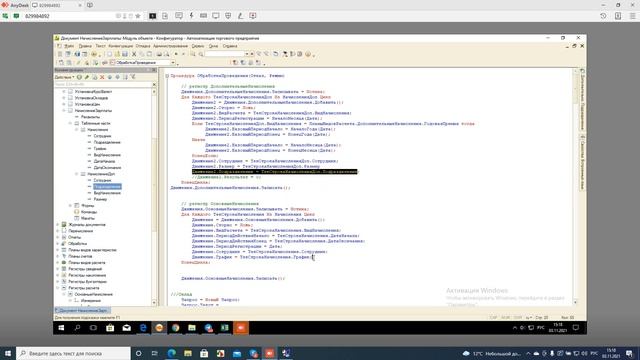The width and height of the screenshot is (640, 360).
Task: Select ДатаОкончания attribute in tree
Action: tap(107, 167)
